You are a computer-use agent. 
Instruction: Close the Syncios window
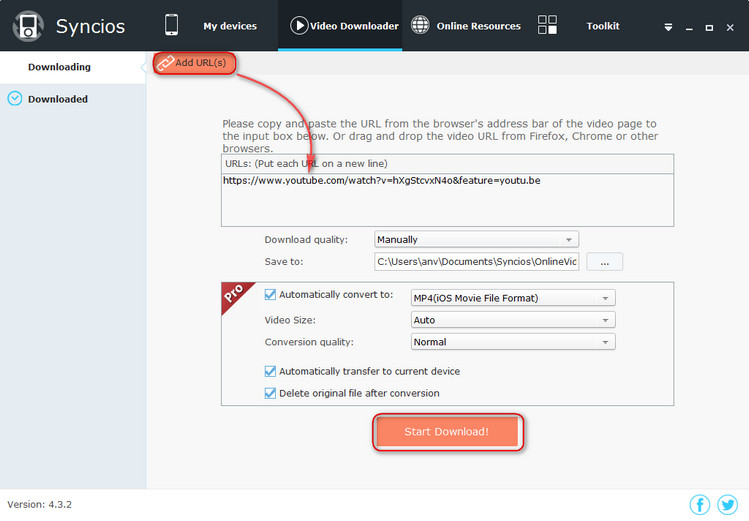(730, 28)
